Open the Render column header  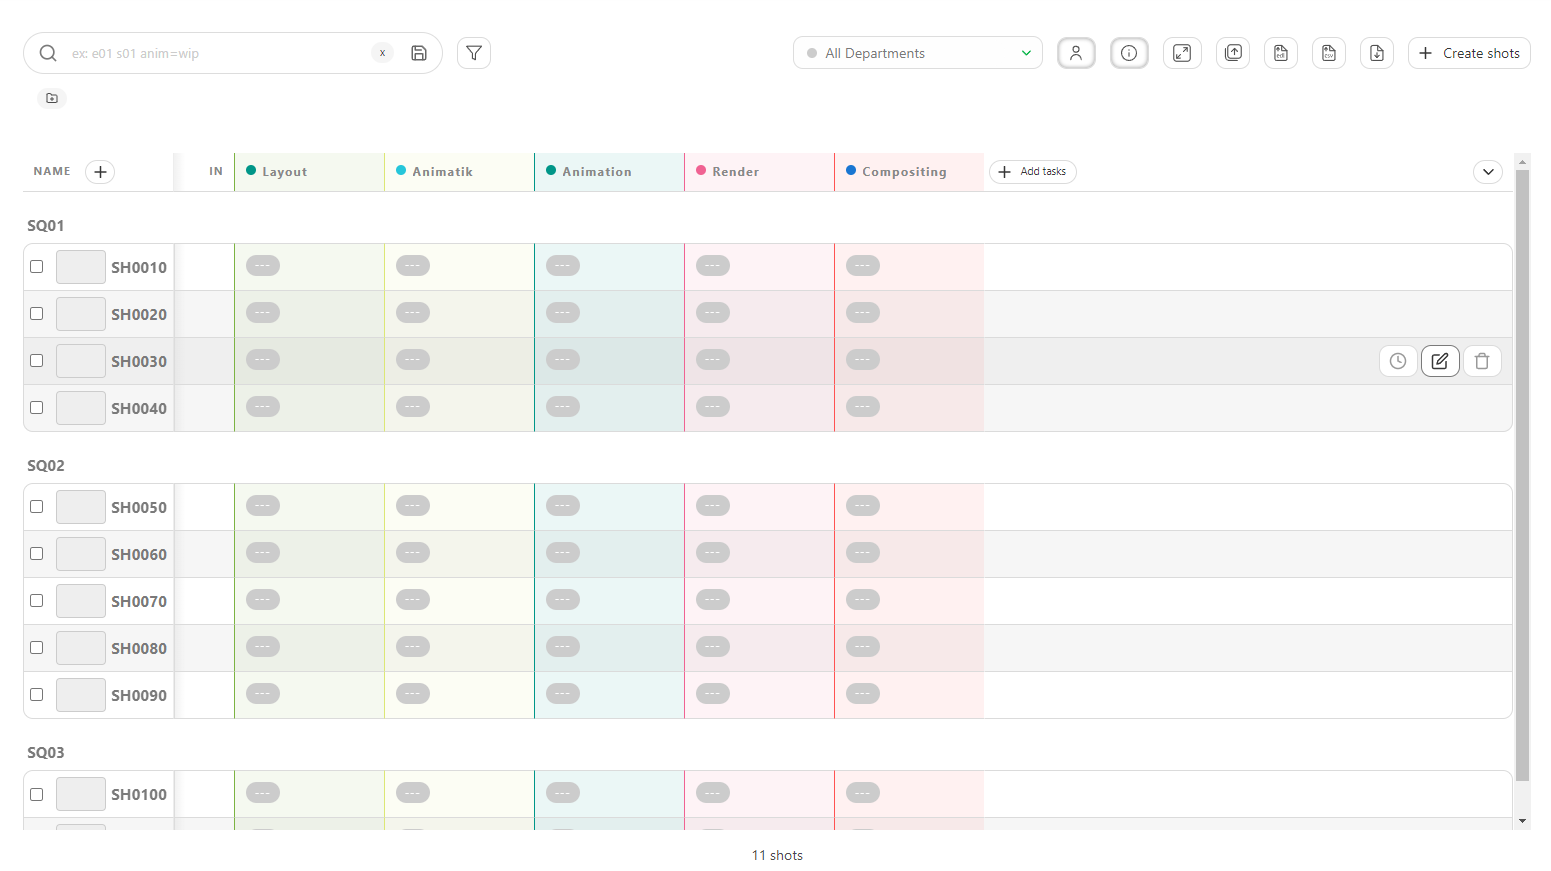click(x=735, y=172)
